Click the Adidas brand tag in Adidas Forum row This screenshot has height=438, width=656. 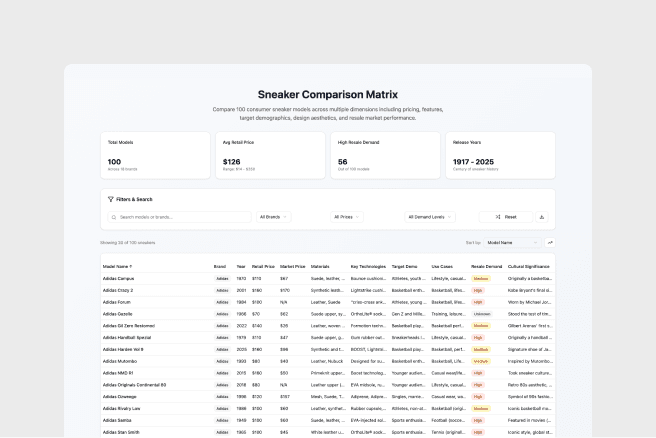click(222, 302)
